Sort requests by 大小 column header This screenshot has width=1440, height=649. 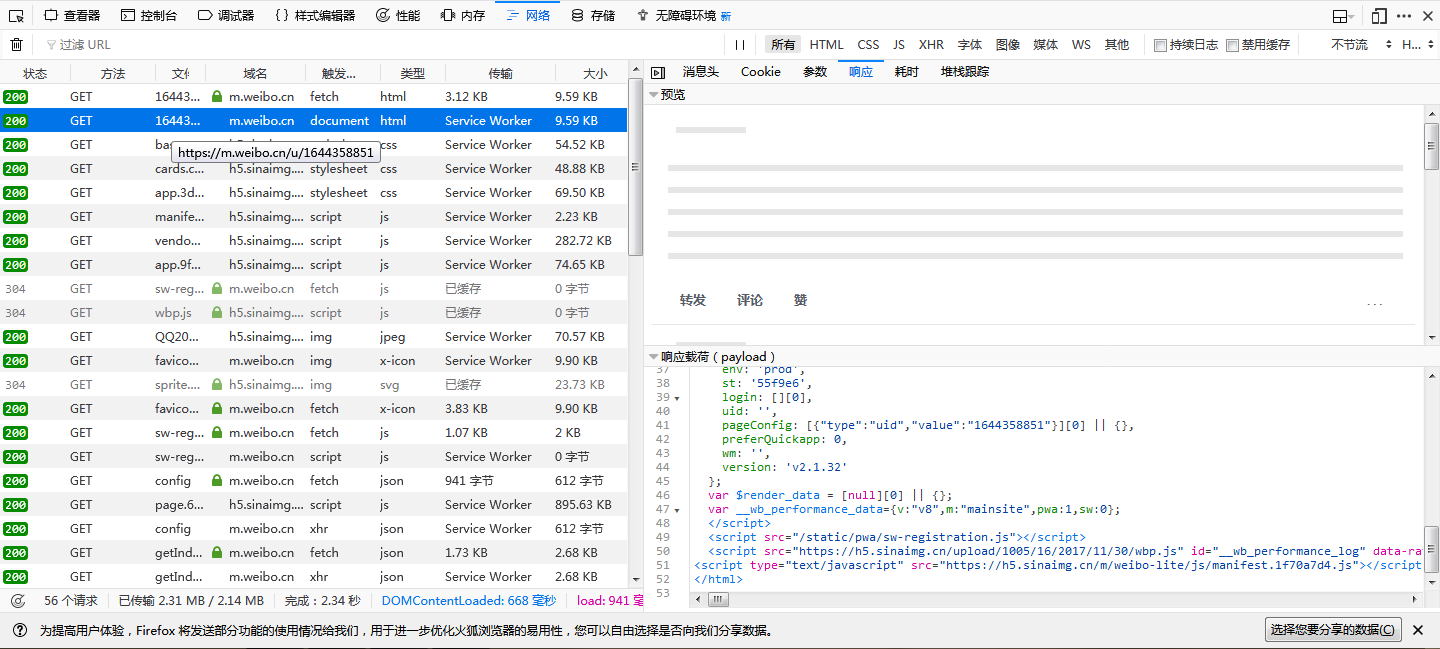594,74
